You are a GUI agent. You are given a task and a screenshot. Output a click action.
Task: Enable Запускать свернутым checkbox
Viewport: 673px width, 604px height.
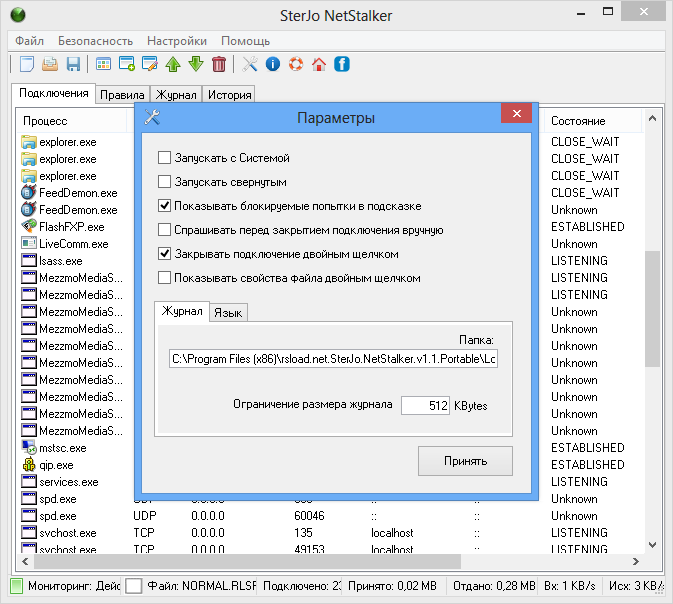pos(164,182)
